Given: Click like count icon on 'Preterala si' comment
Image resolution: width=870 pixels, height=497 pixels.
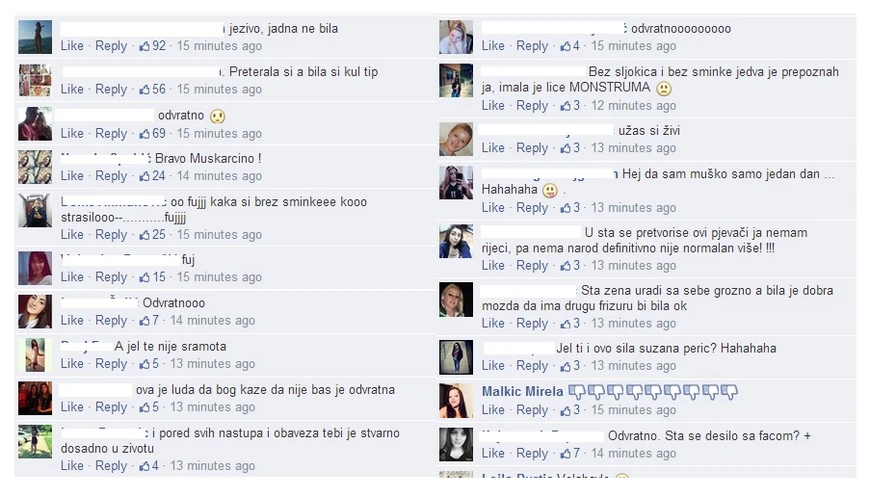Looking at the screenshot, I should [x=144, y=89].
